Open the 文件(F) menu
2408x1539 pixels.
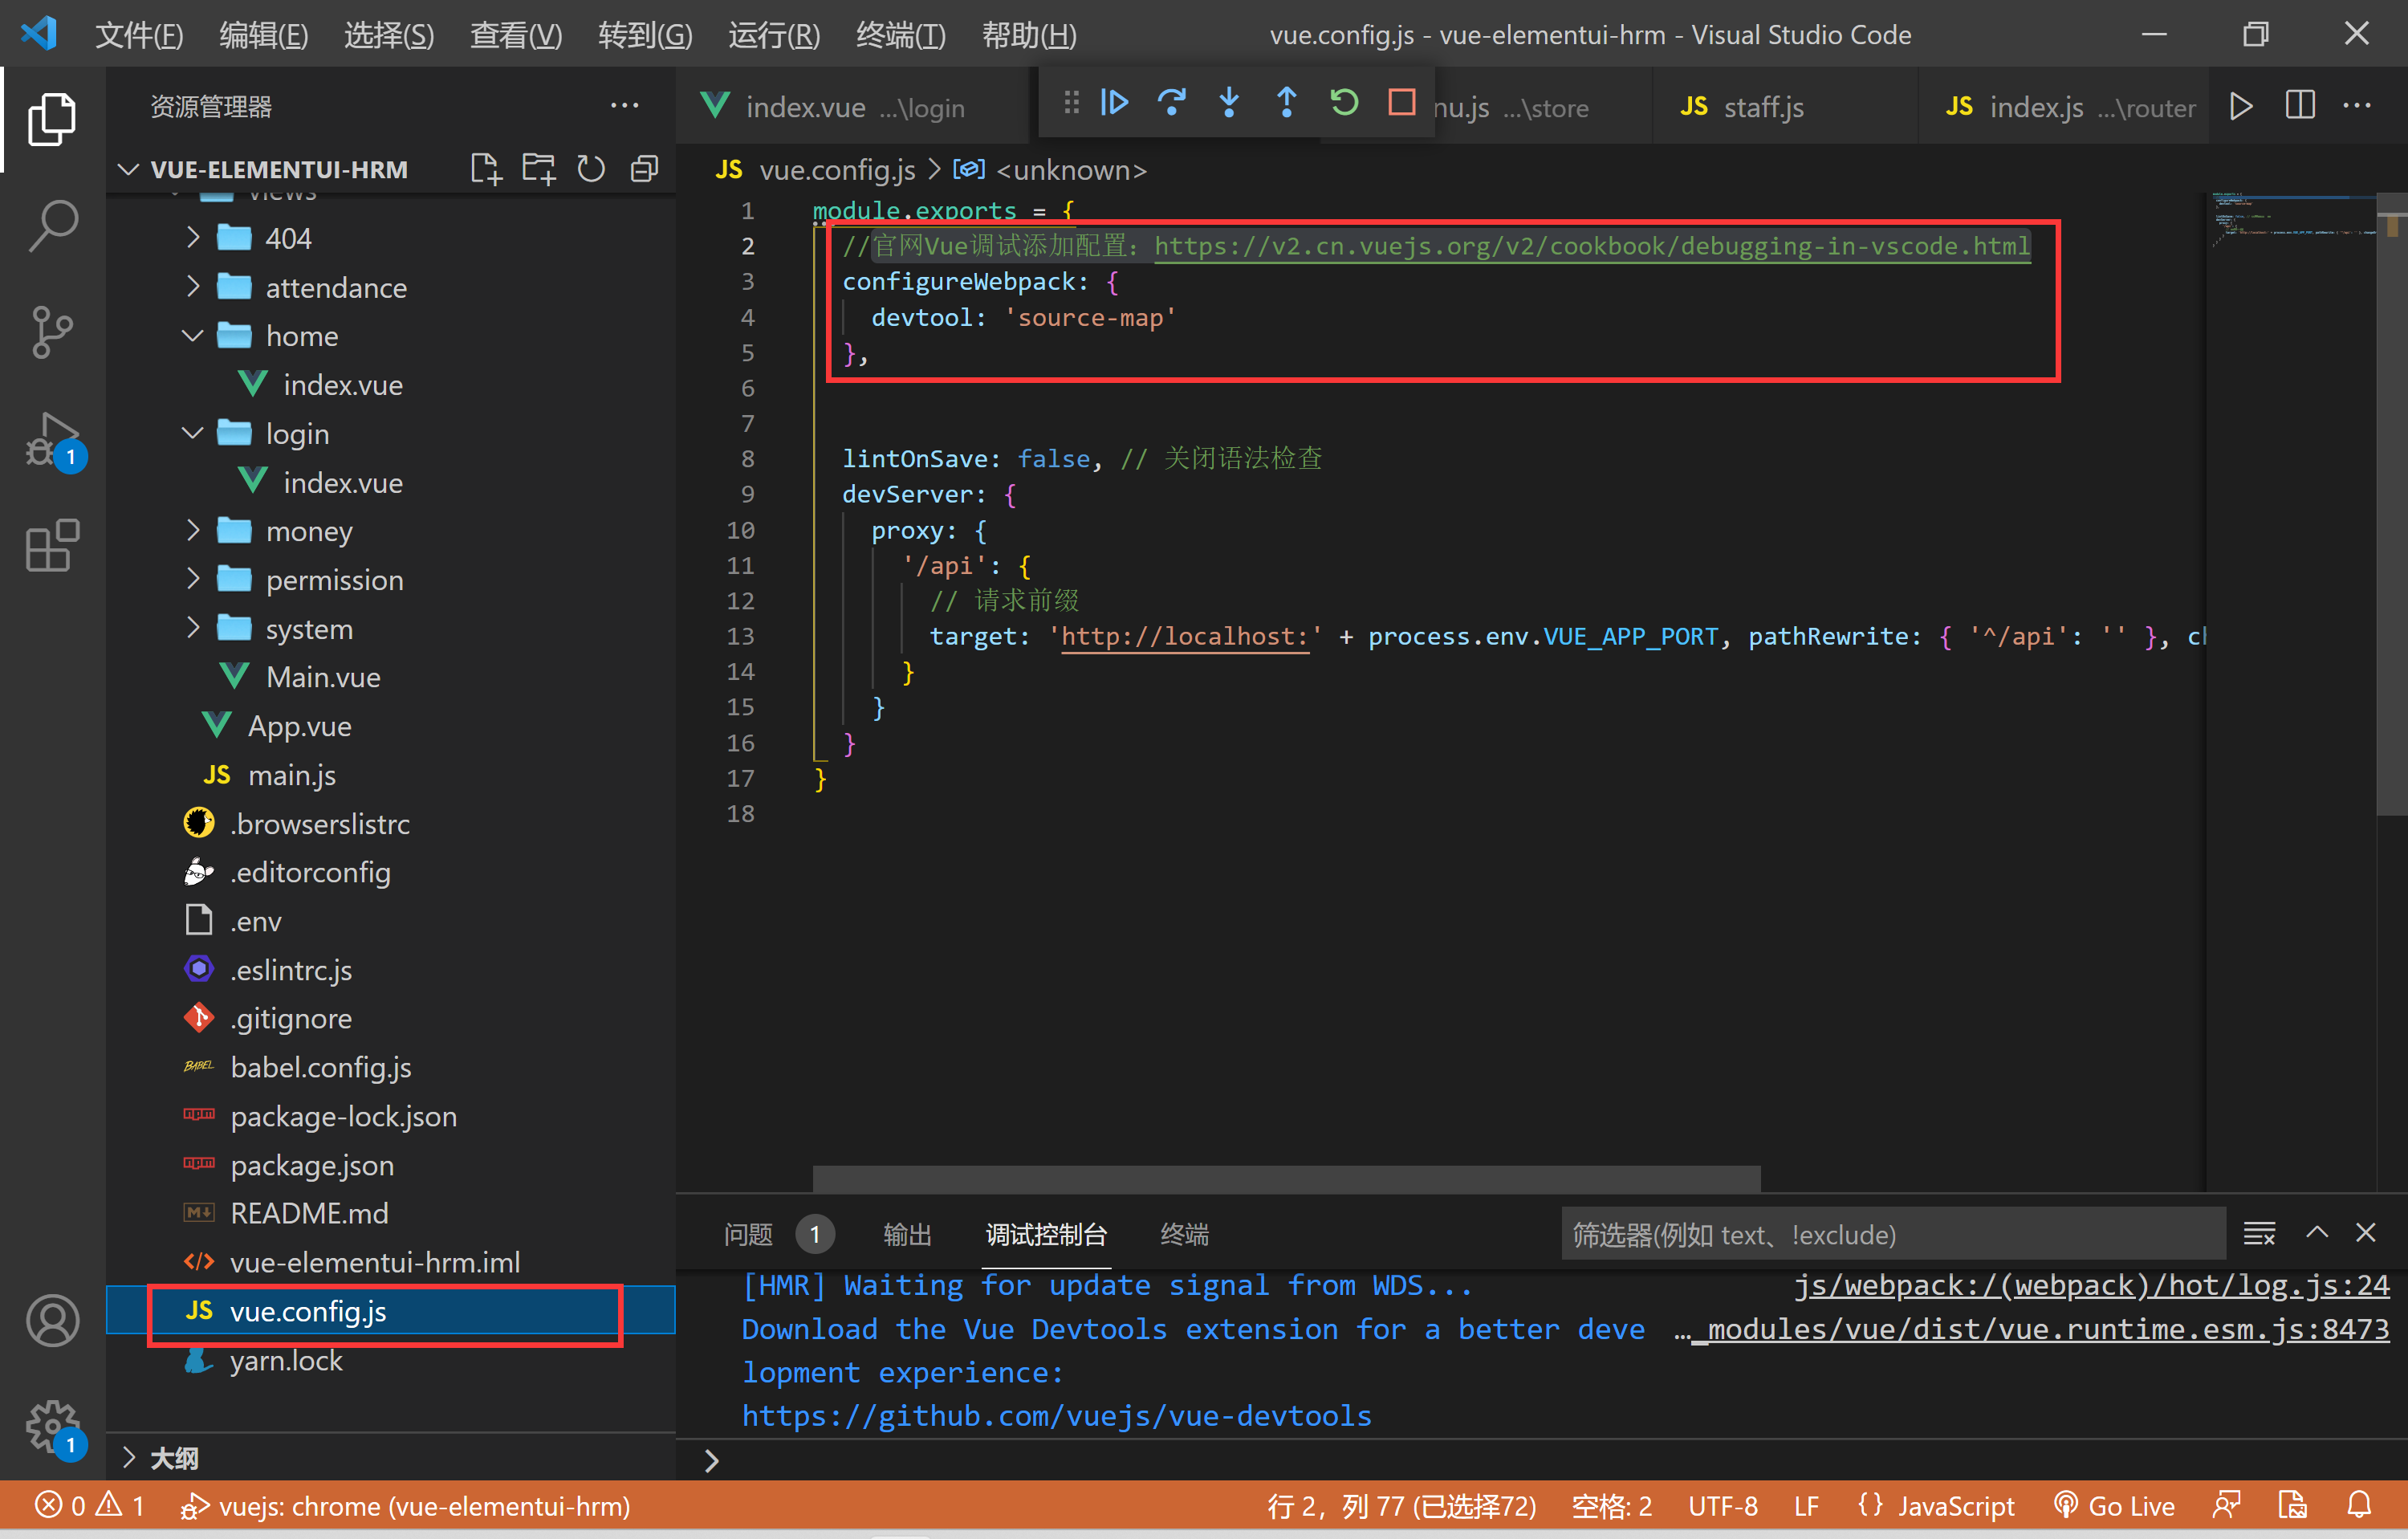click(139, 35)
